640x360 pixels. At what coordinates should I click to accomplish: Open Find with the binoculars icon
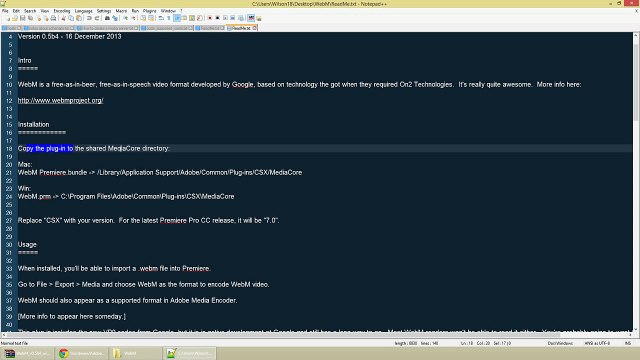pyautogui.click(x=107, y=18)
